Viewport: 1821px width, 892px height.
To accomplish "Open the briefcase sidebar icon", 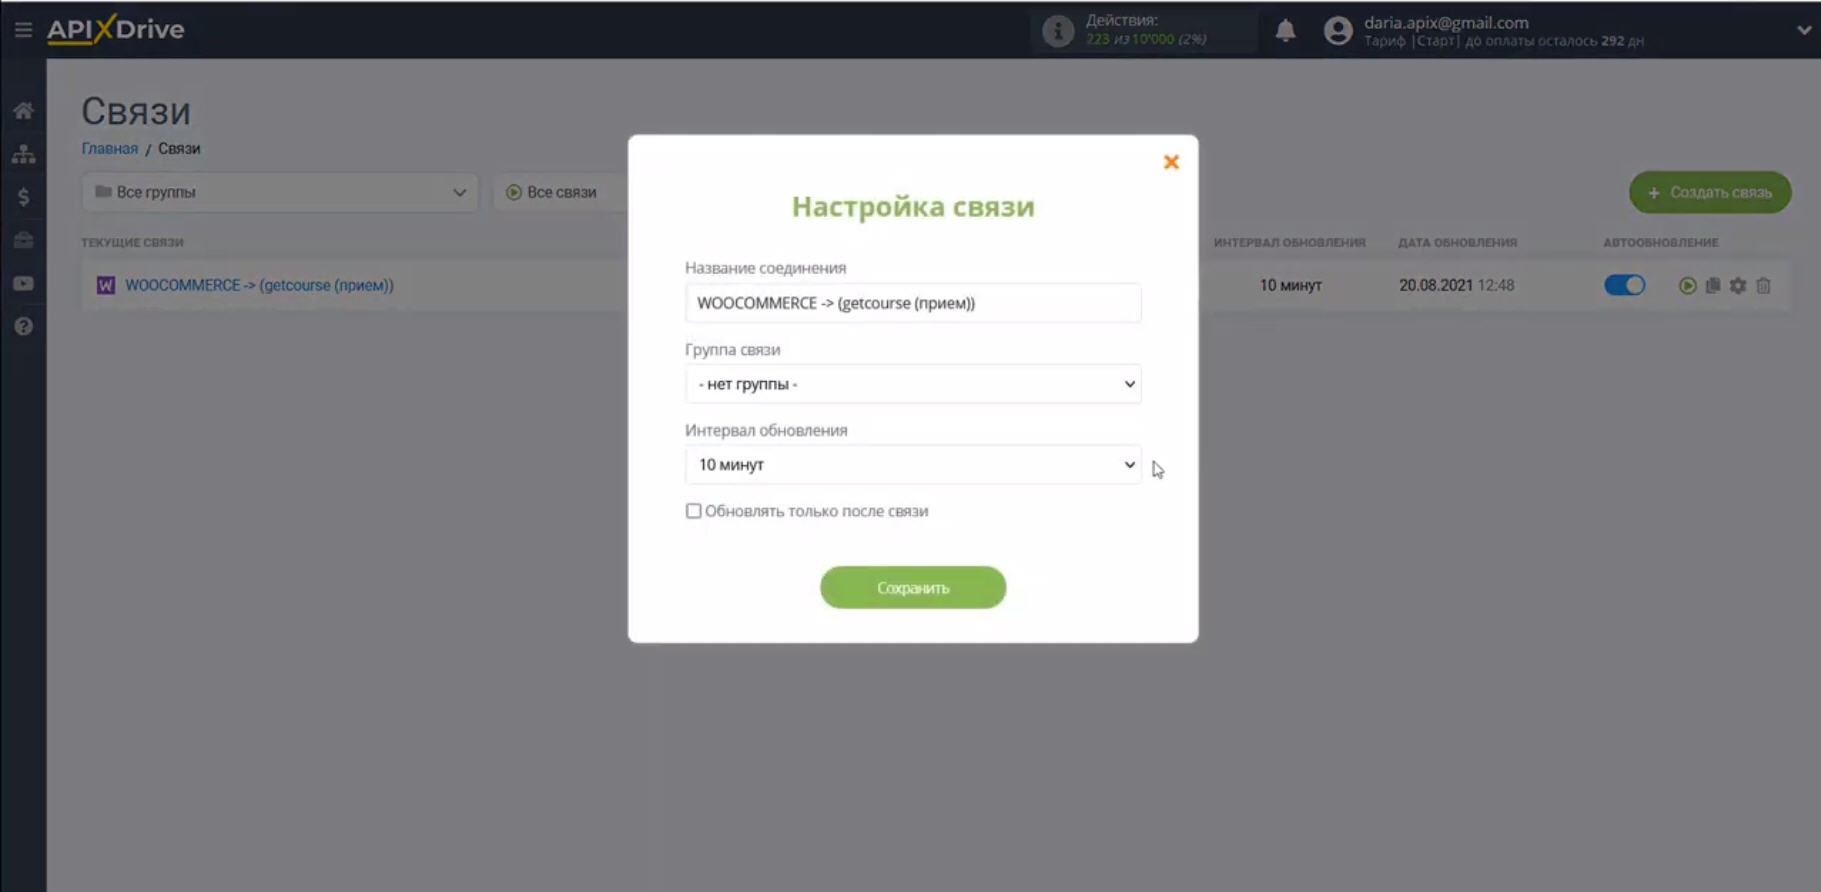I will [x=23, y=240].
